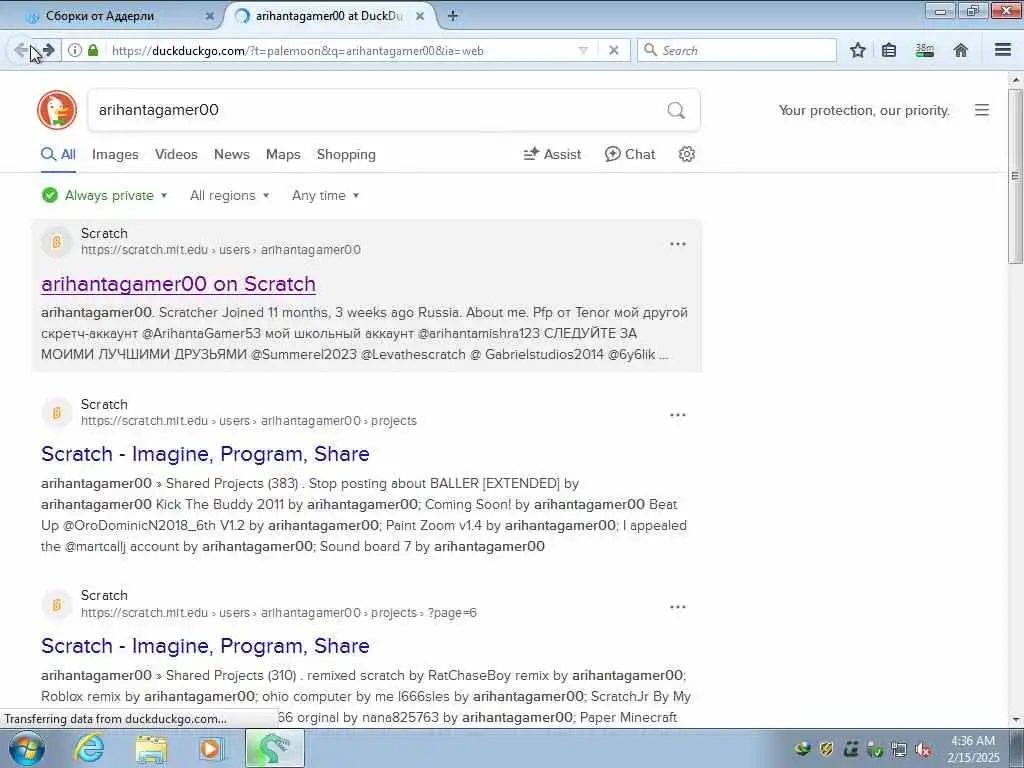Switch to Maps results tab
The width and height of the screenshot is (1024, 768).
tap(283, 155)
